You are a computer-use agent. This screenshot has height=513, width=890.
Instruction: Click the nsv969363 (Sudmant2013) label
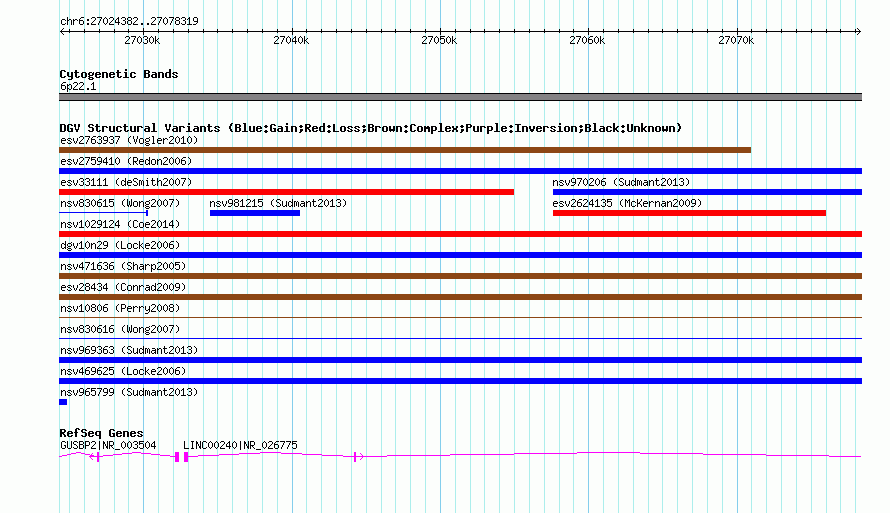129,350
